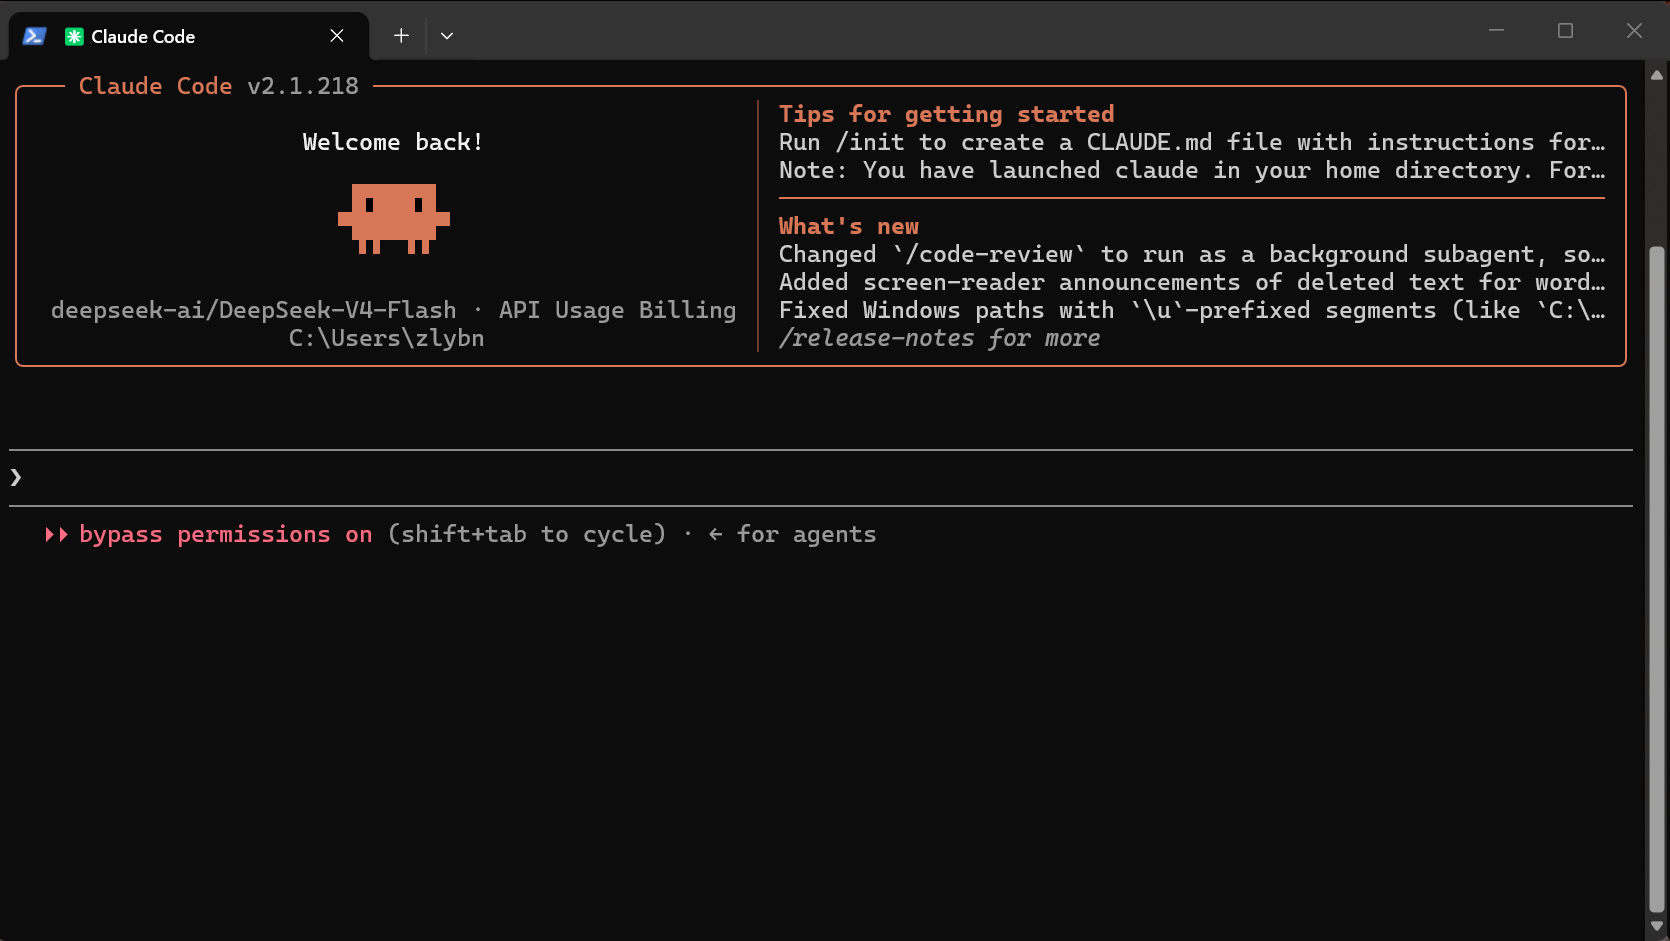The width and height of the screenshot is (1670, 941).
Task: Click the scrollbar up arrow
Action: [1657, 75]
